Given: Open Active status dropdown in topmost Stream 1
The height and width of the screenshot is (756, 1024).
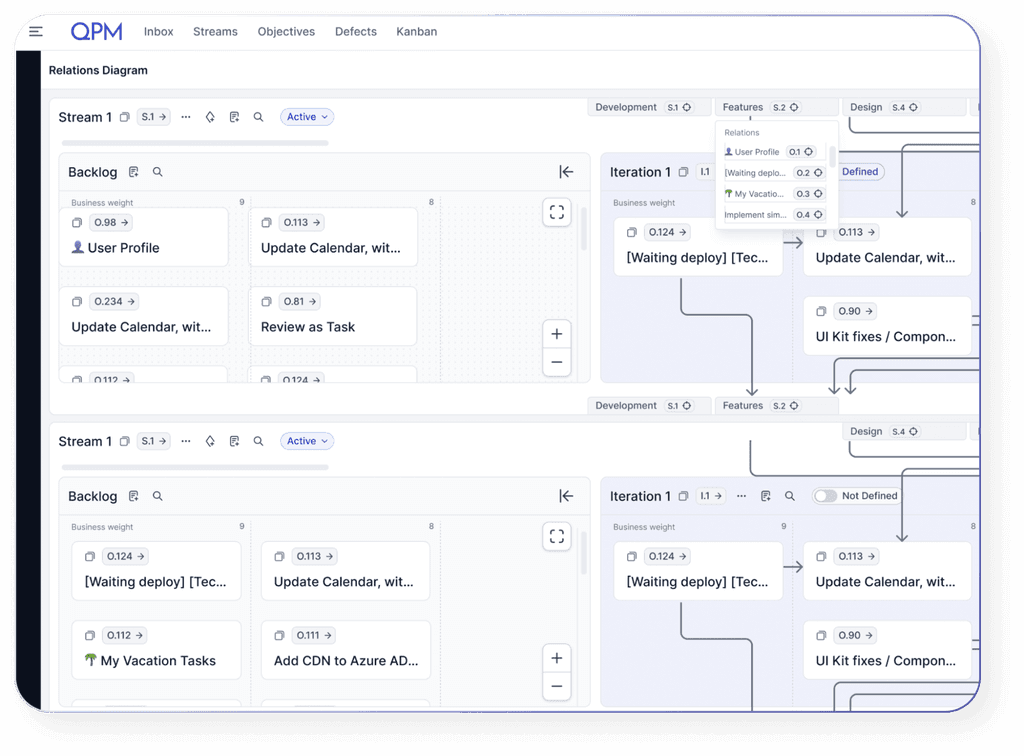Looking at the screenshot, I should [x=307, y=117].
